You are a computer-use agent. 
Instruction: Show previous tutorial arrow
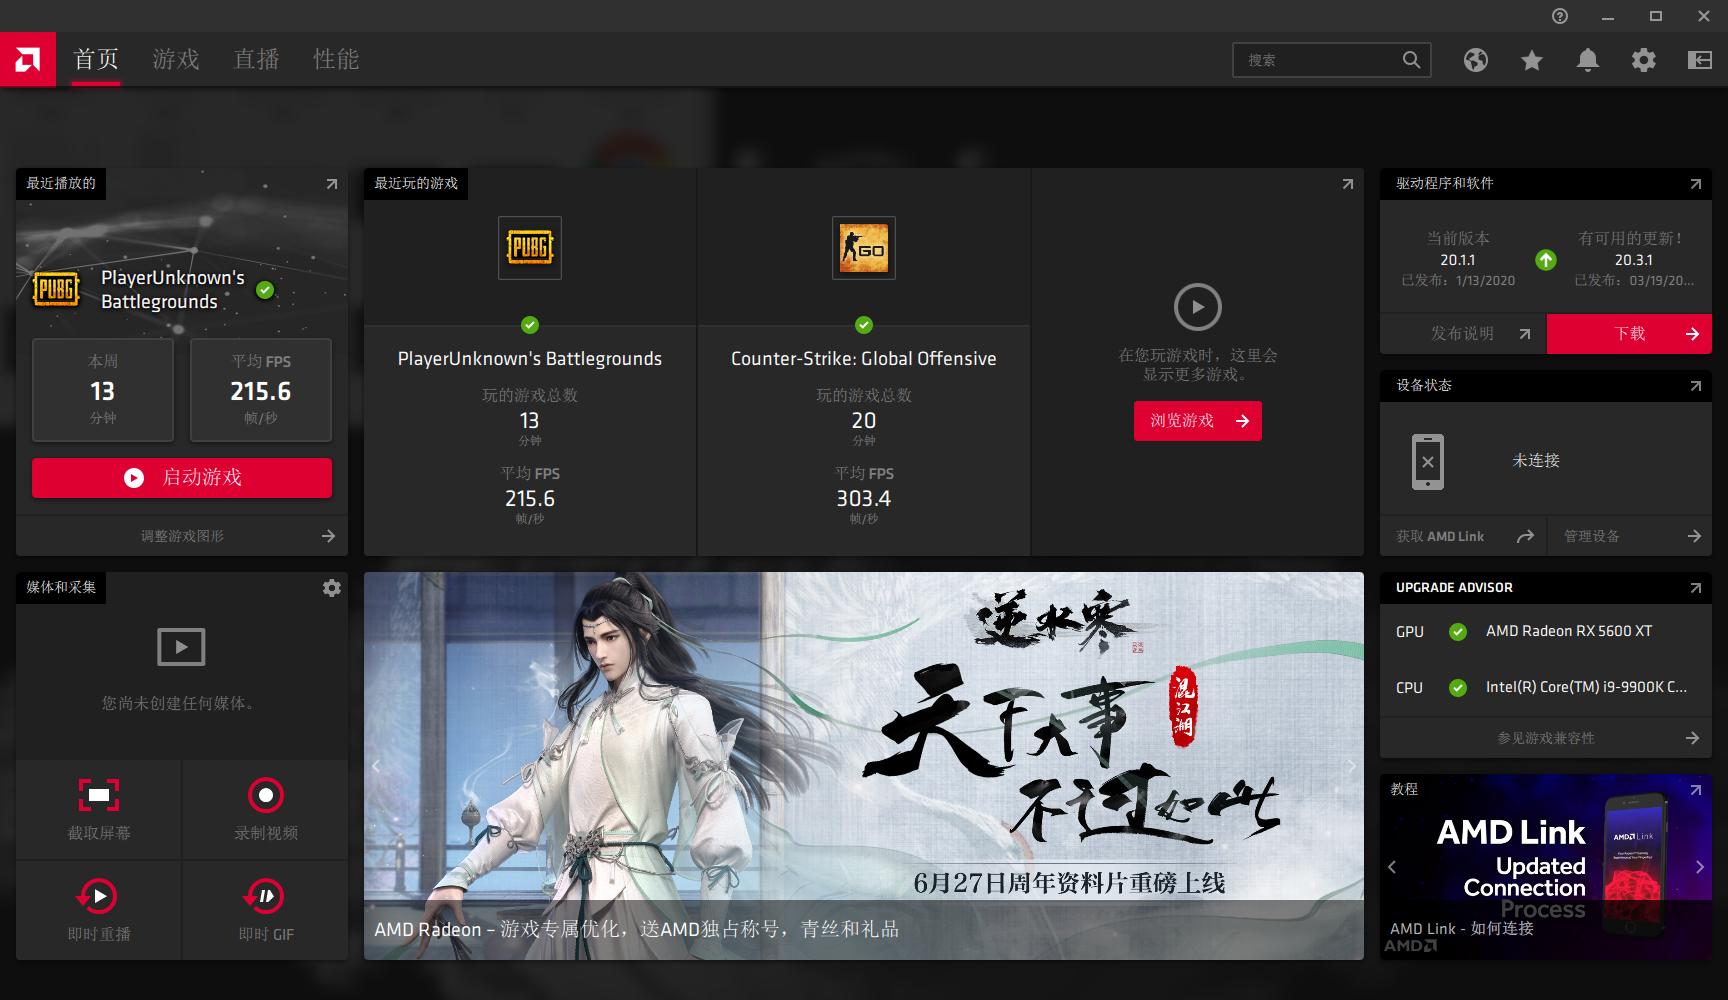click(1392, 867)
